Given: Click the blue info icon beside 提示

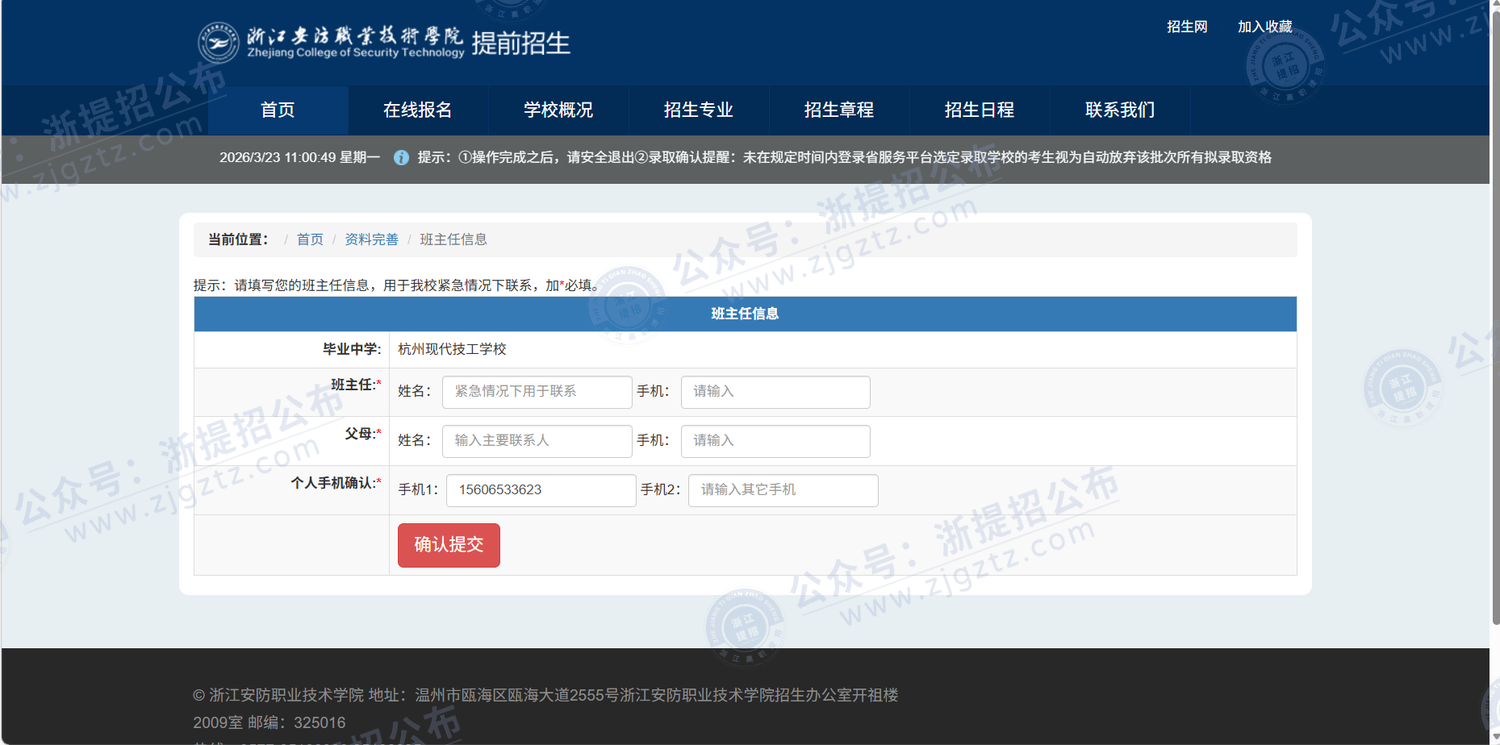Looking at the screenshot, I should point(401,158).
